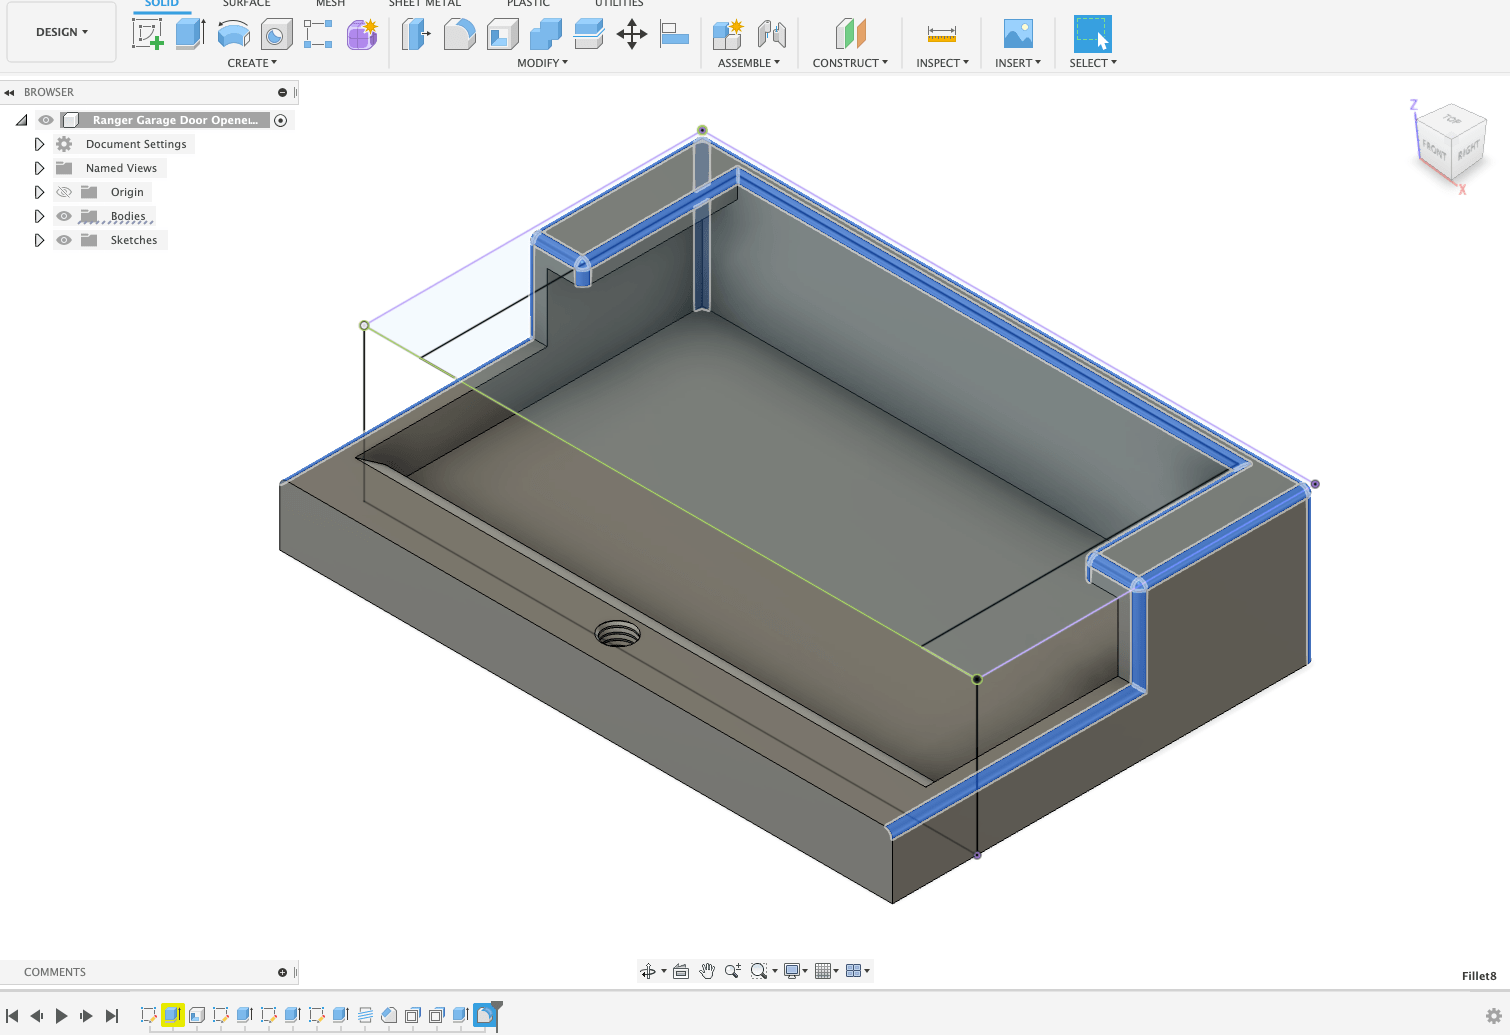
Task: Switch to the SHEET METAL tab
Action: 425,4
